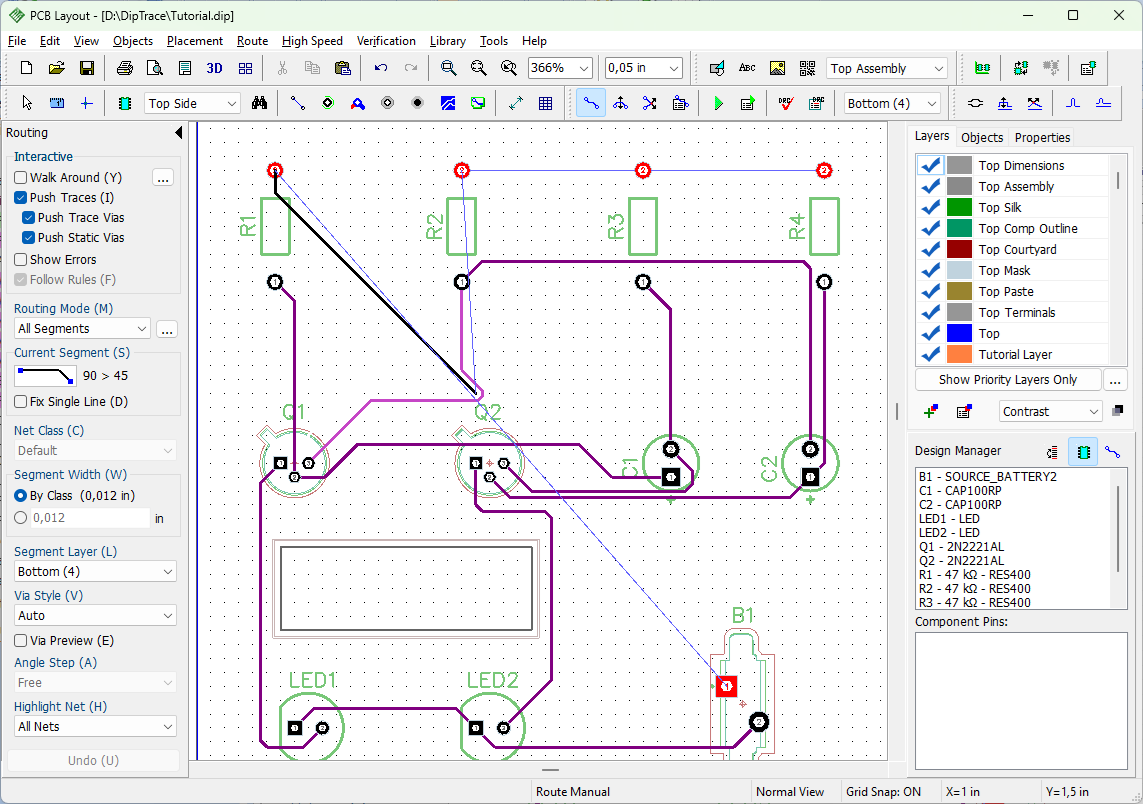The width and height of the screenshot is (1143, 804).
Task: Select the Place Ratline tool
Action: pos(297,103)
